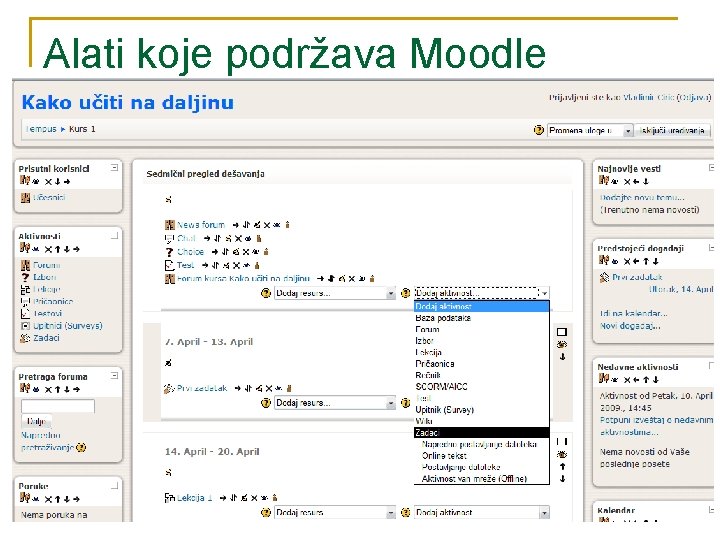The image size is (720, 540).
Task: Open the News forum link
Action: pos(201,225)
